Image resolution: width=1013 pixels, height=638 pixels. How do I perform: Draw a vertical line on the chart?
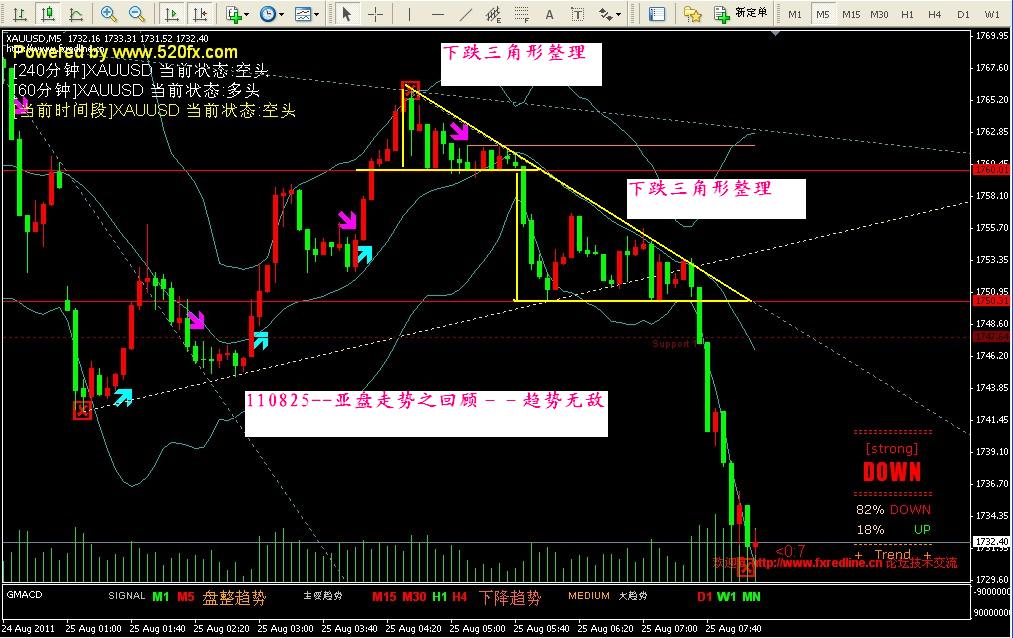(408, 14)
